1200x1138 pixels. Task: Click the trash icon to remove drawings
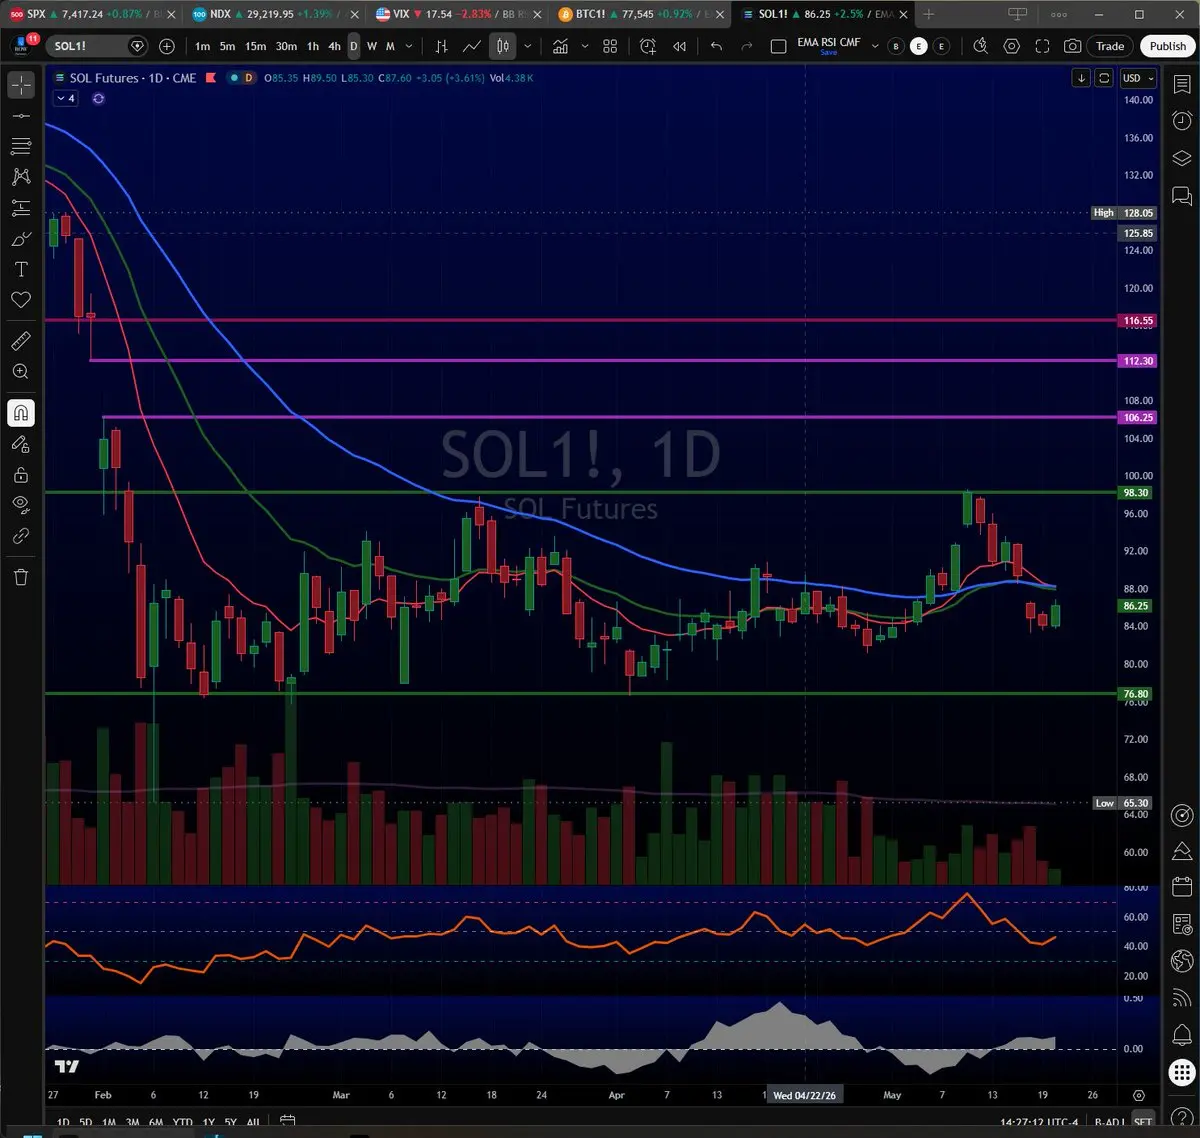tap(20, 577)
